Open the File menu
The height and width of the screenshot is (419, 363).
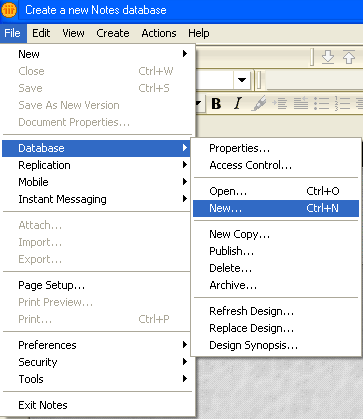pos(13,33)
